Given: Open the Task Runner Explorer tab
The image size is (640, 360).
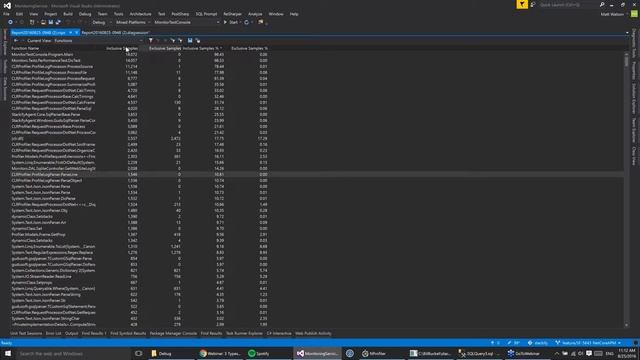Looking at the screenshot, I should (244, 333).
